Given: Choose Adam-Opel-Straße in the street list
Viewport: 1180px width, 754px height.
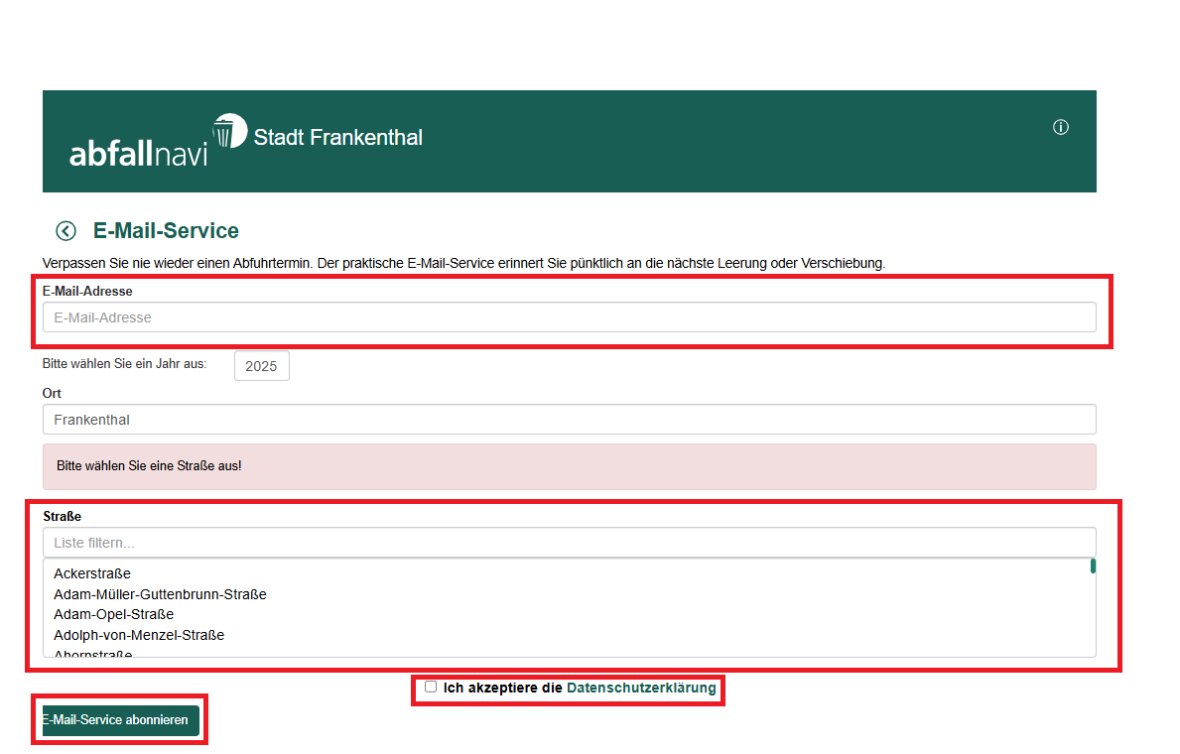Looking at the screenshot, I should click(x=113, y=614).
